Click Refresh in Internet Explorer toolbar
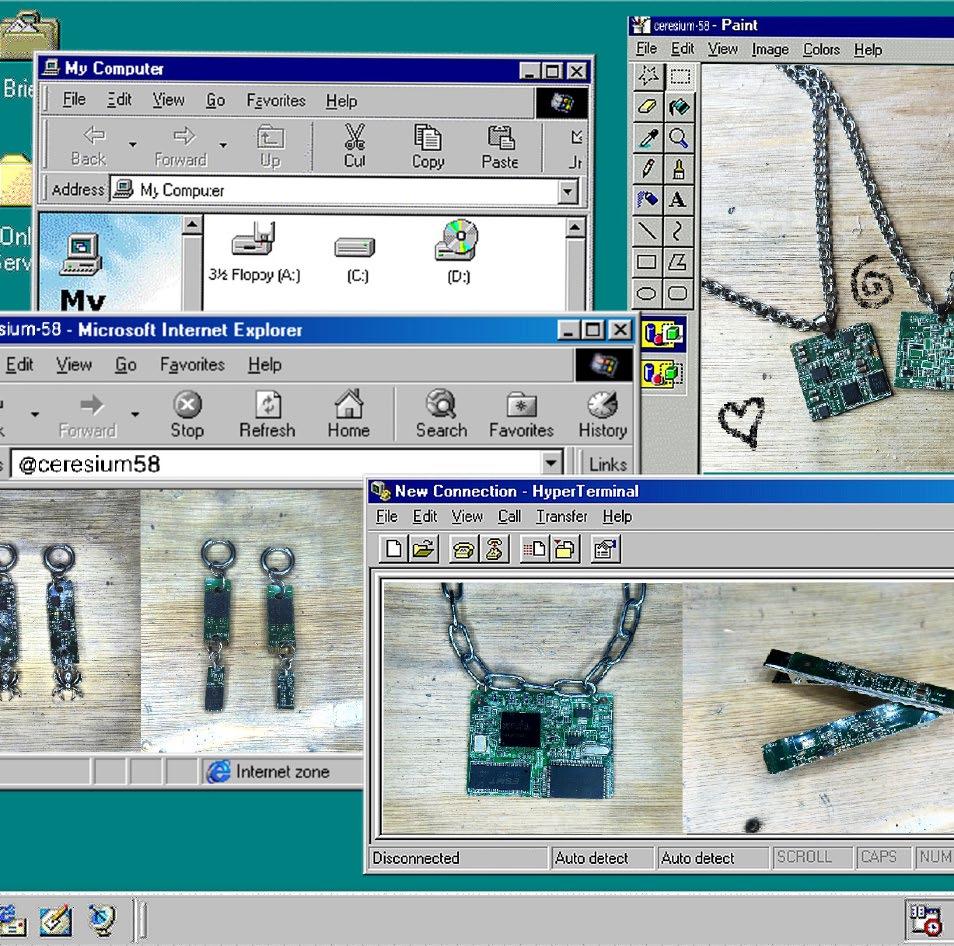The width and height of the screenshot is (954, 946). point(268,414)
